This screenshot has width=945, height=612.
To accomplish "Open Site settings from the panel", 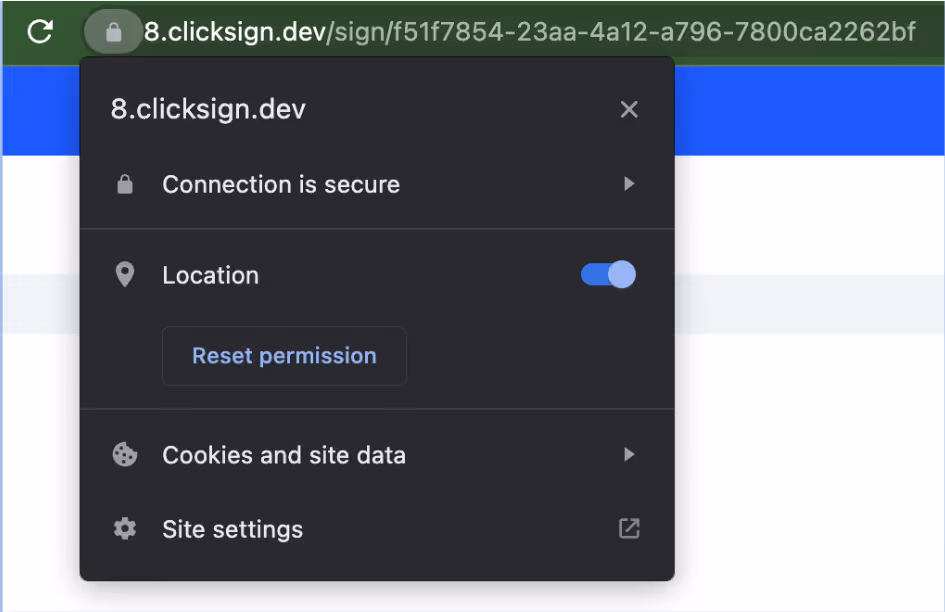I will (232, 529).
